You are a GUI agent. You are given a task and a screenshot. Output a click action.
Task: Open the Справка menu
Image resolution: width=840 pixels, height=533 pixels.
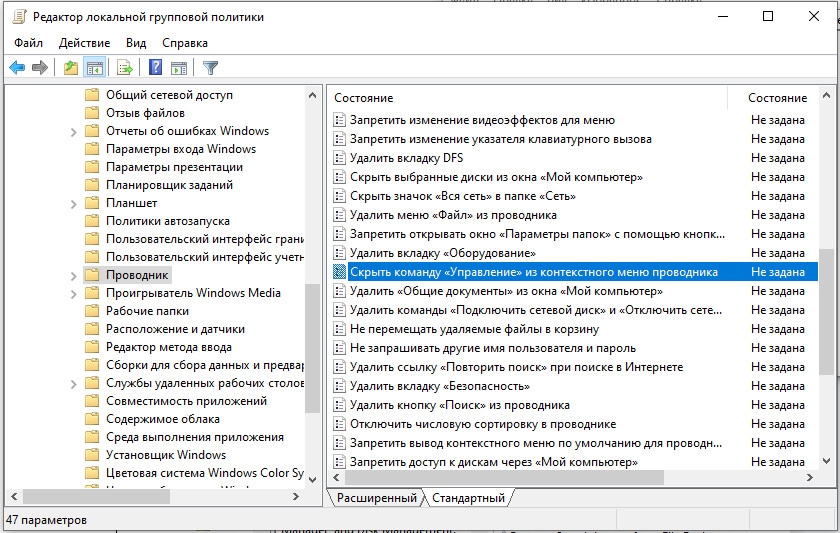point(184,43)
